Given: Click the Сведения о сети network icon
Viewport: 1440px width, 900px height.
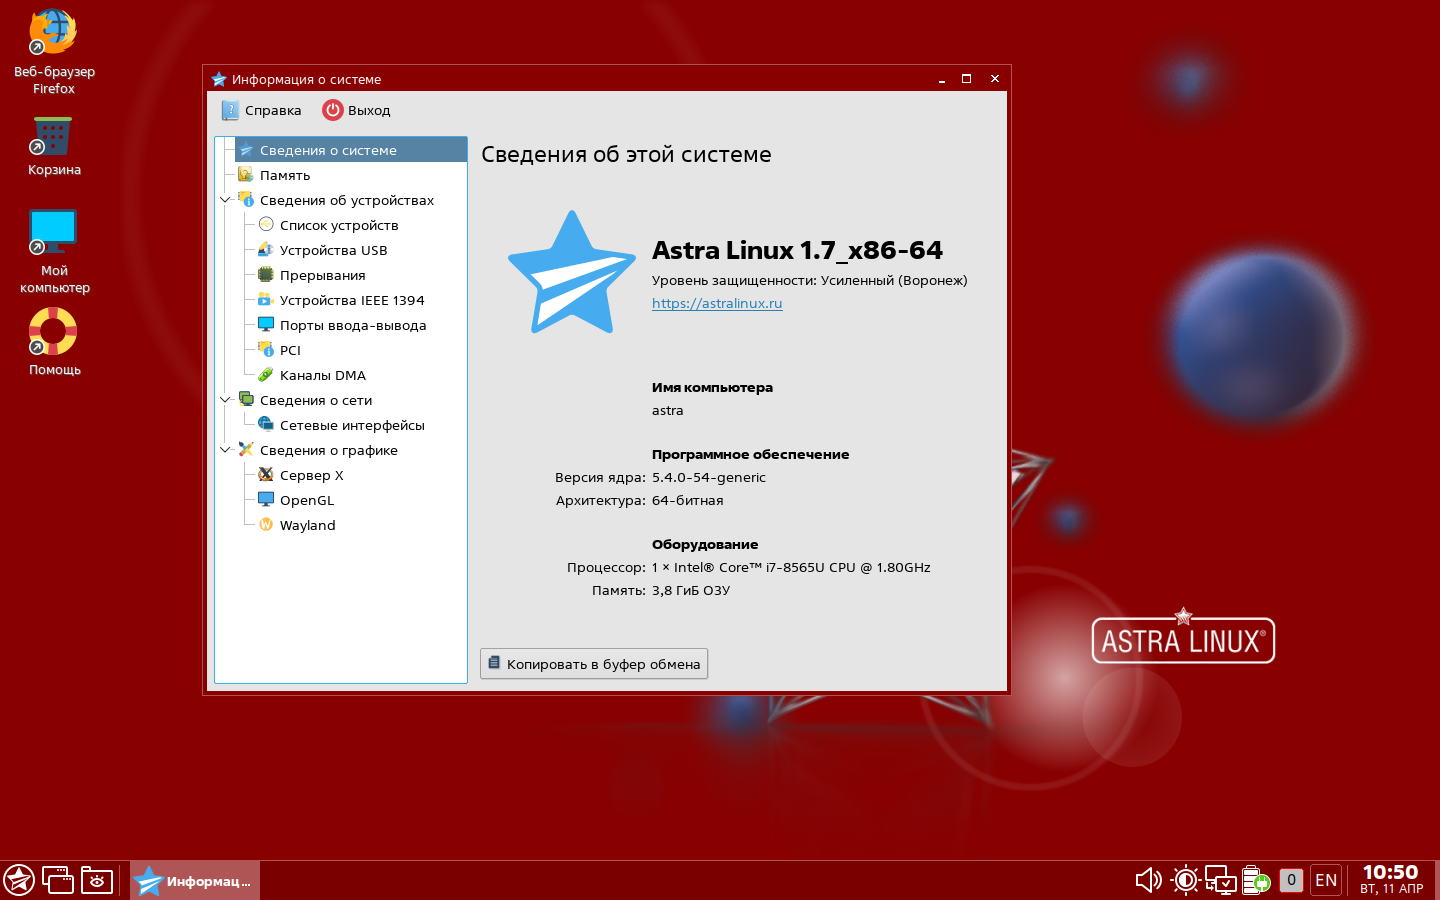Looking at the screenshot, I should coord(246,400).
